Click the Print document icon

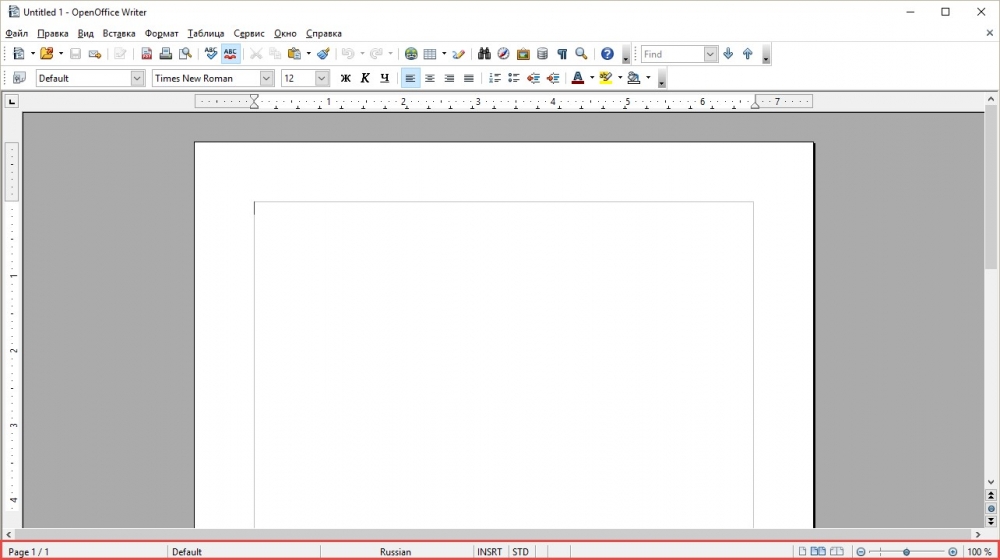pyautogui.click(x=166, y=54)
